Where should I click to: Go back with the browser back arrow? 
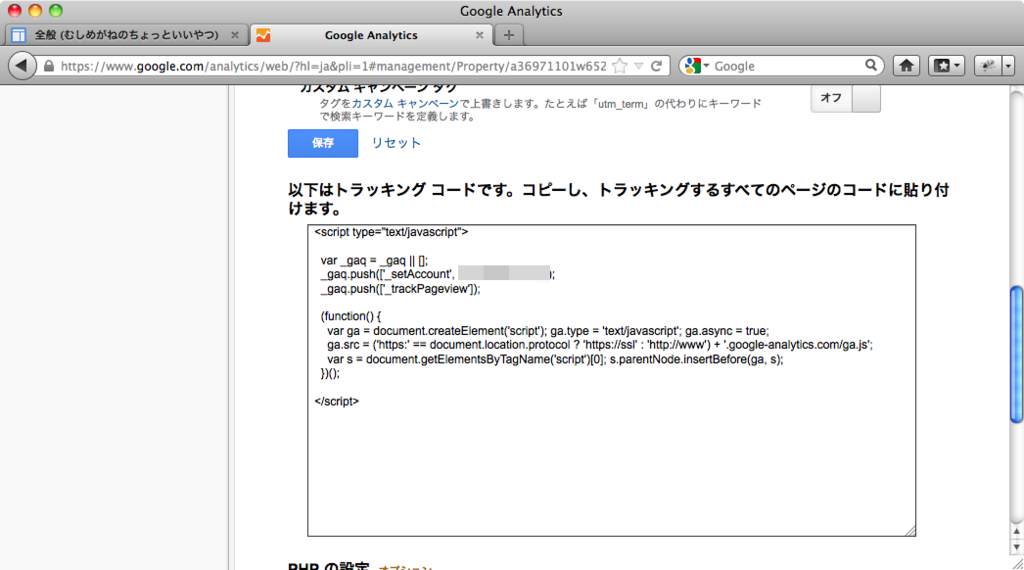pos(22,66)
